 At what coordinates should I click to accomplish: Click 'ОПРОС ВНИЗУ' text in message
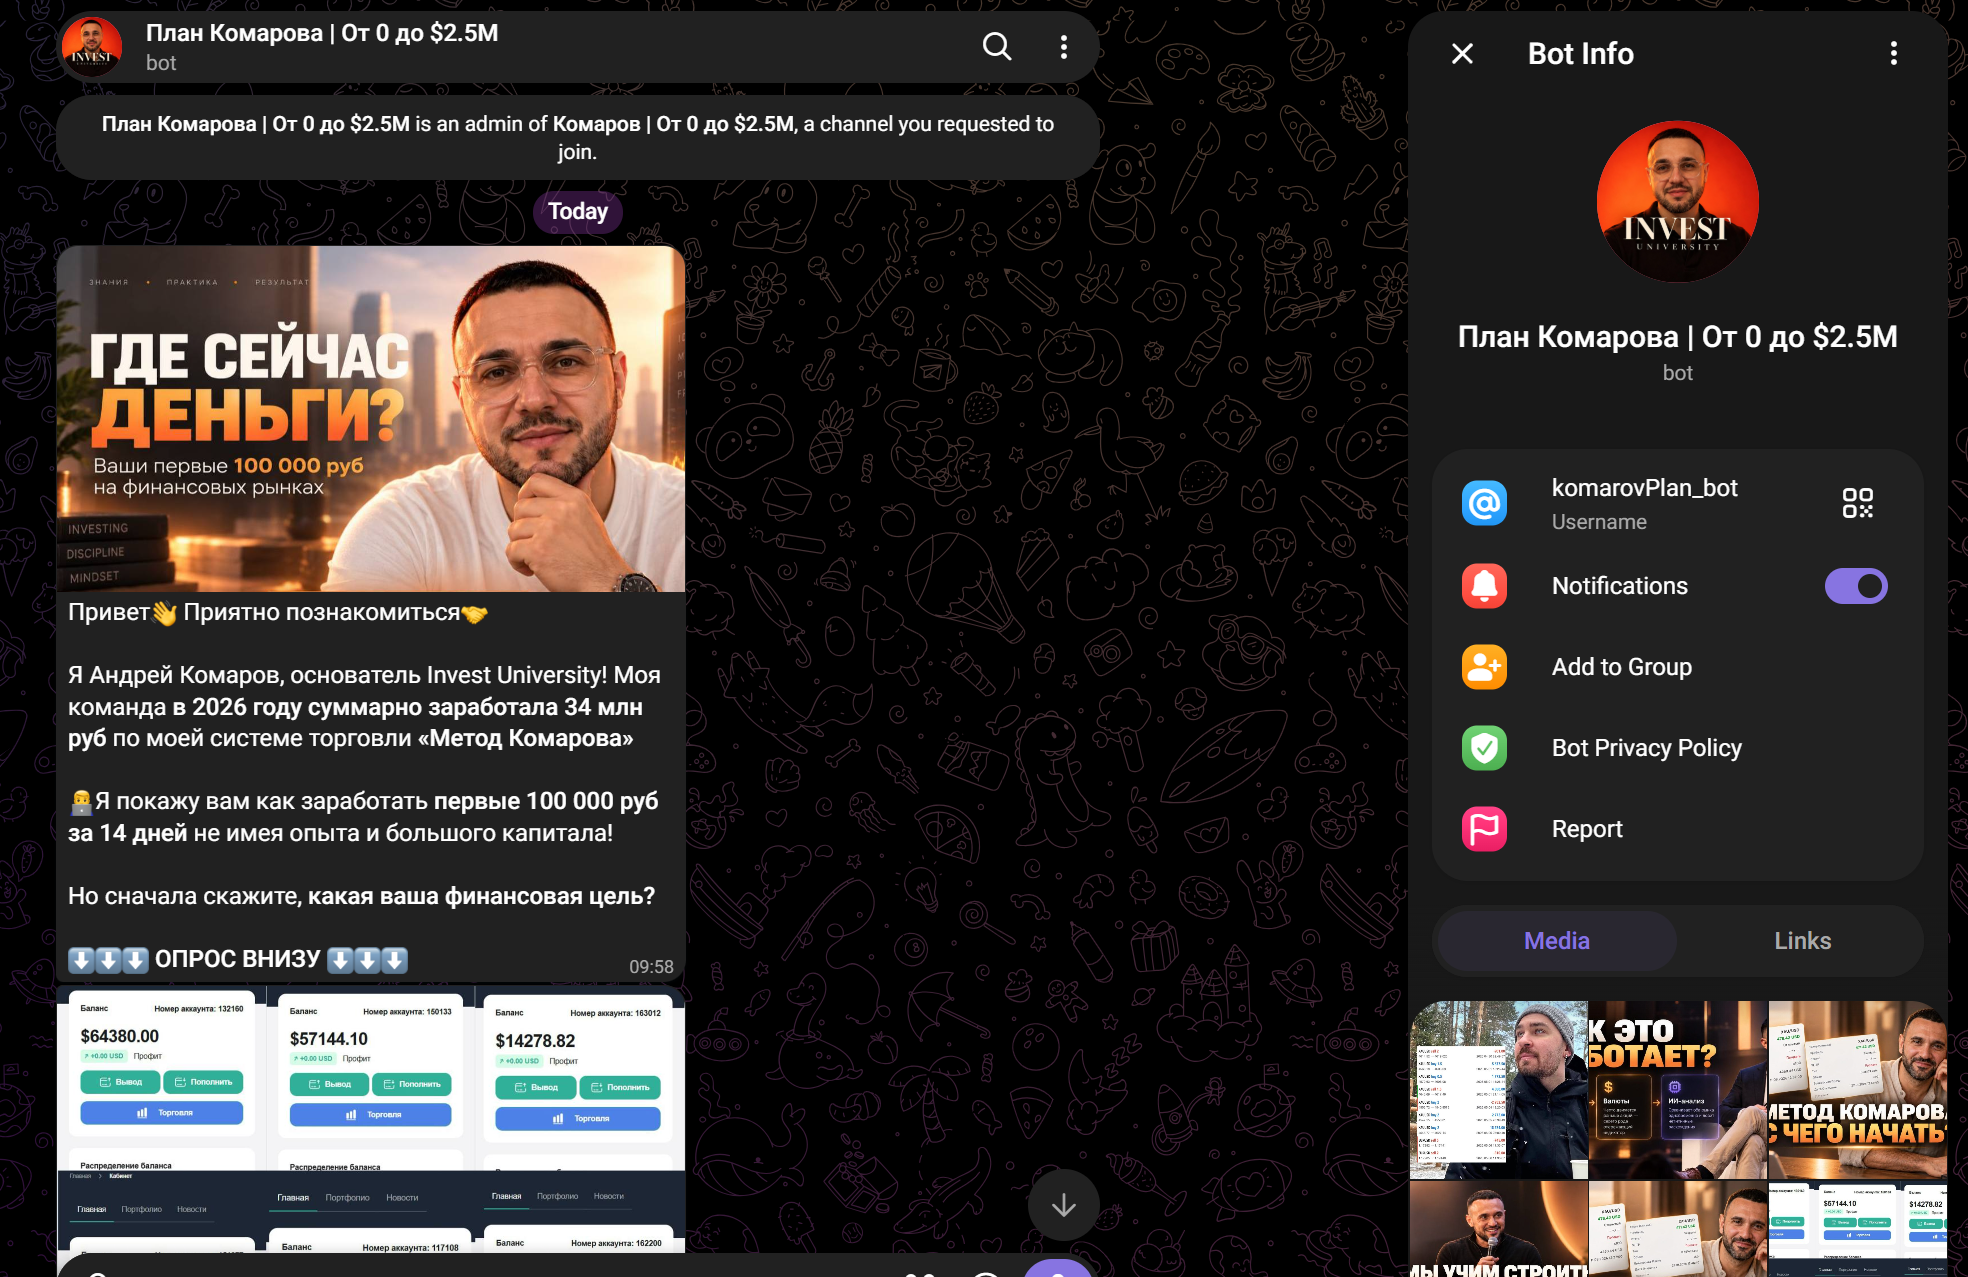click(x=238, y=959)
